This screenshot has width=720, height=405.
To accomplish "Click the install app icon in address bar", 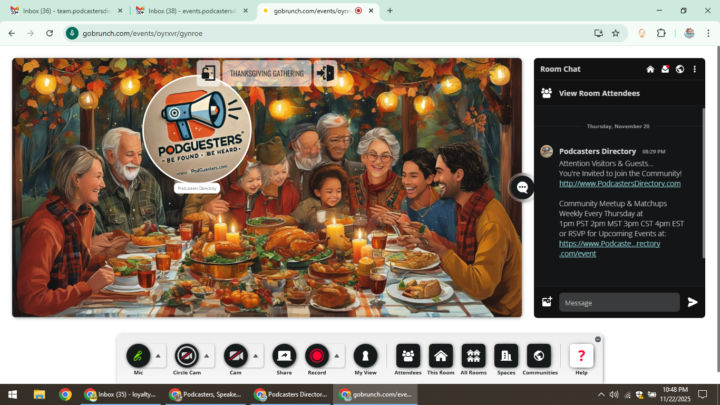I will click(598, 33).
